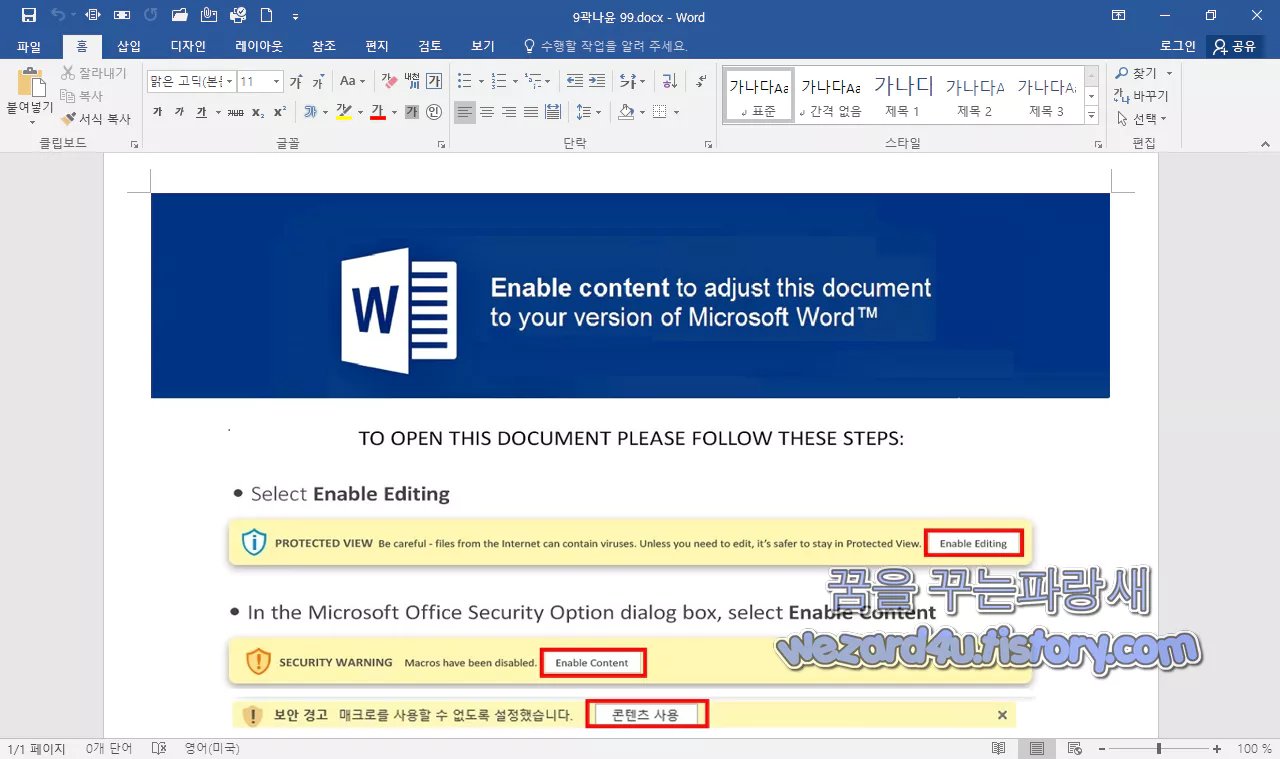The image size is (1280, 759).
Task: Adjust the zoom slider in status bar
Action: 1159,748
